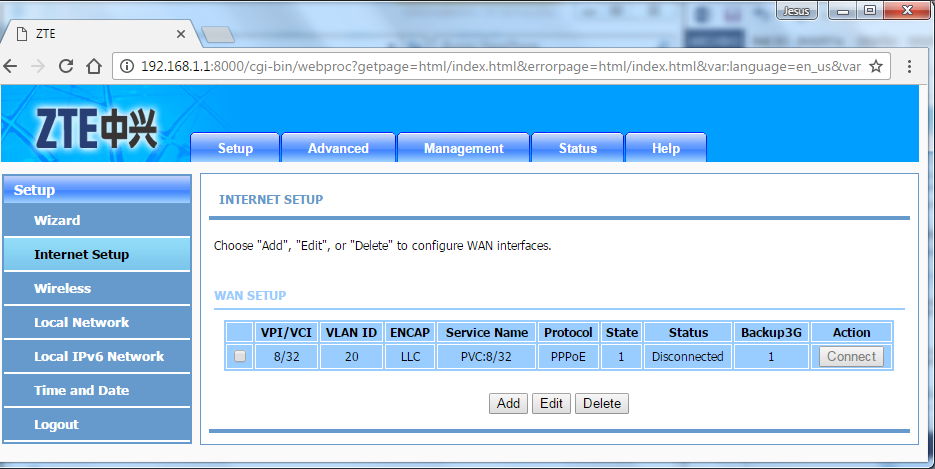Click the Jesus profile button
935x469 pixels.
[x=796, y=11]
